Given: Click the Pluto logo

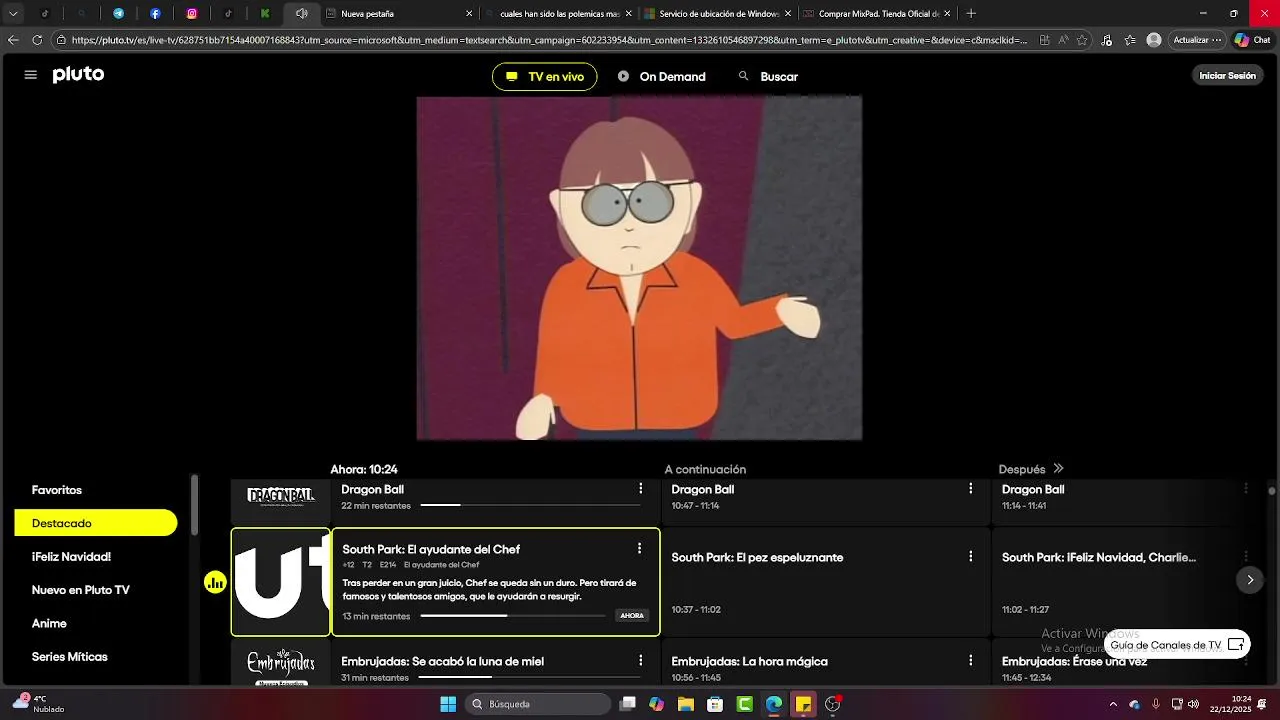Looking at the screenshot, I should [78, 75].
